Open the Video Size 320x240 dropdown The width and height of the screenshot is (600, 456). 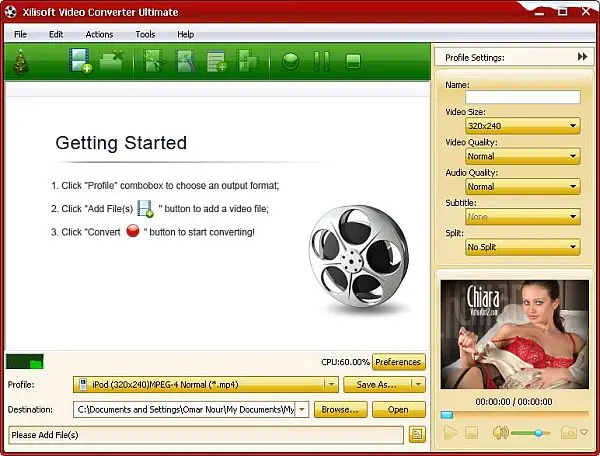(523, 126)
